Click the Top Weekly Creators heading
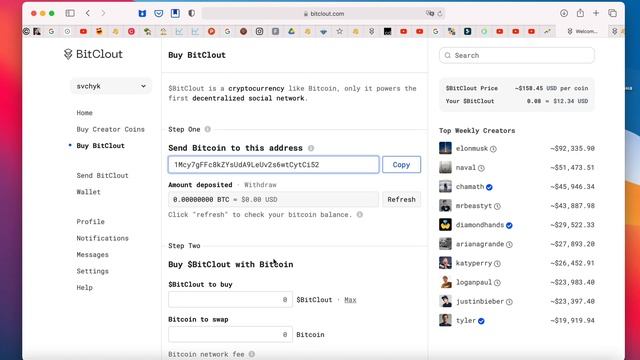Screen dimensions: 640x360 coord(477,131)
